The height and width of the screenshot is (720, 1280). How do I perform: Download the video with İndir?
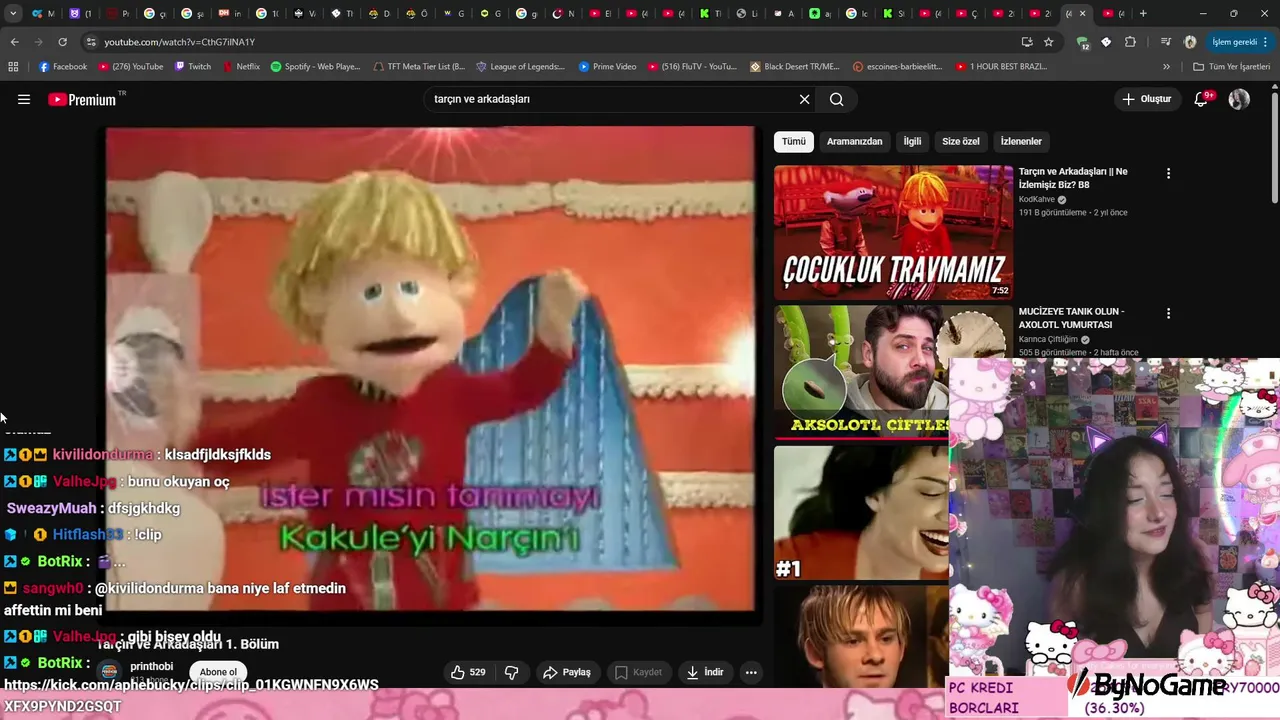pyautogui.click(x=704, y=672)
